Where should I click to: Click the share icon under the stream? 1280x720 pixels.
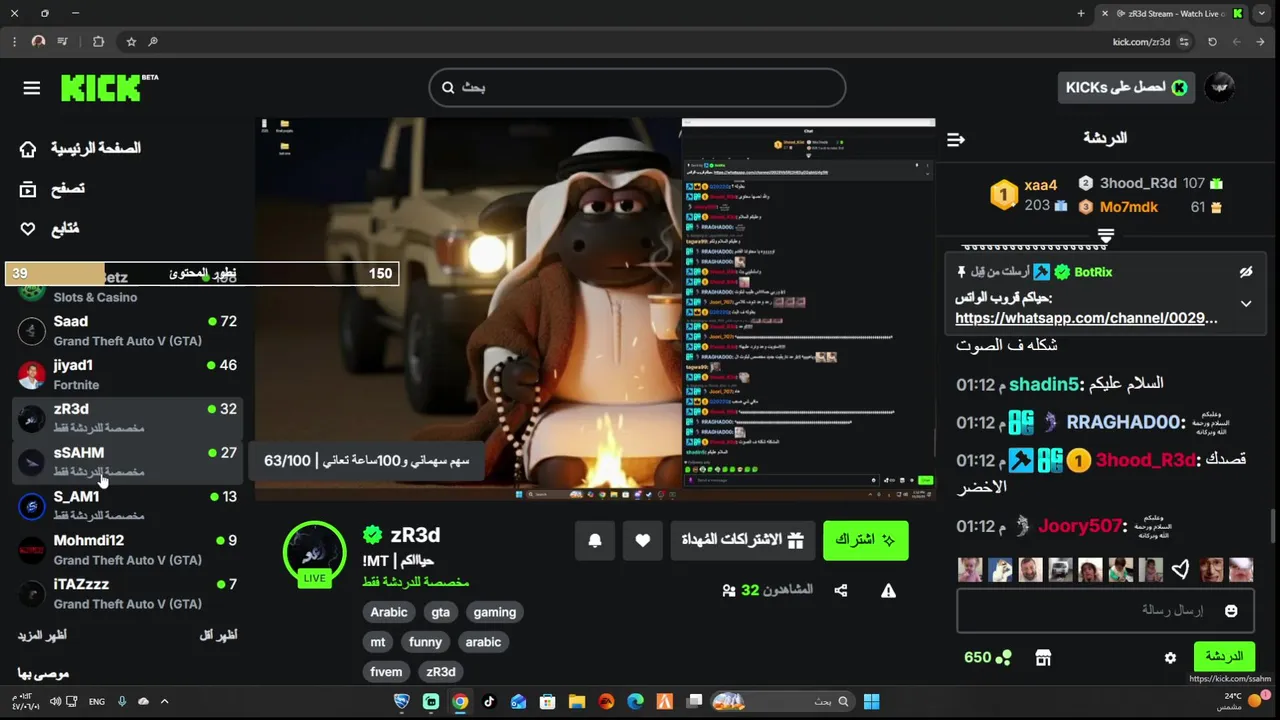click(x=841, y=591)
